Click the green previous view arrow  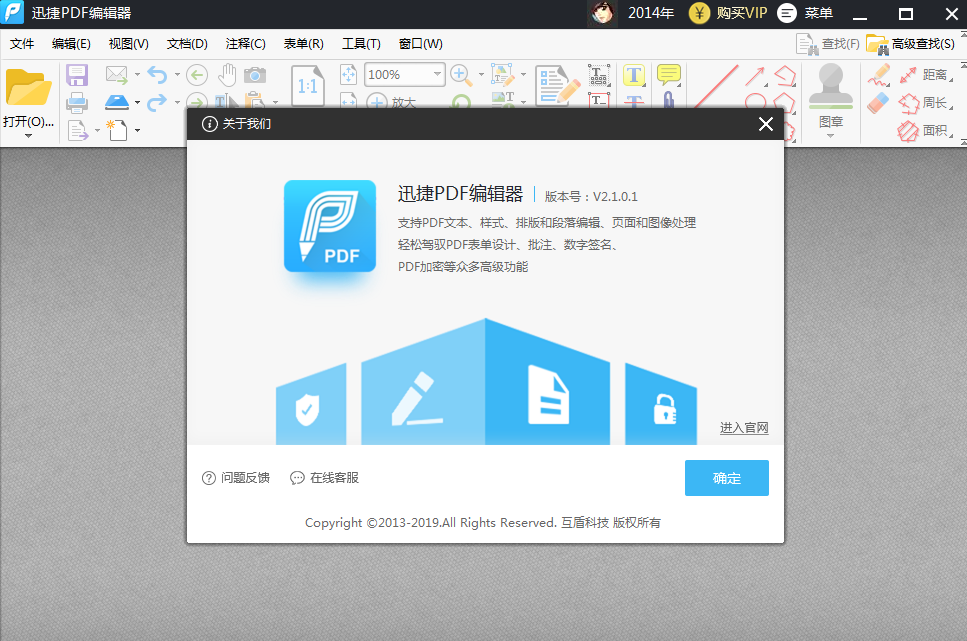tap(197, 75)
